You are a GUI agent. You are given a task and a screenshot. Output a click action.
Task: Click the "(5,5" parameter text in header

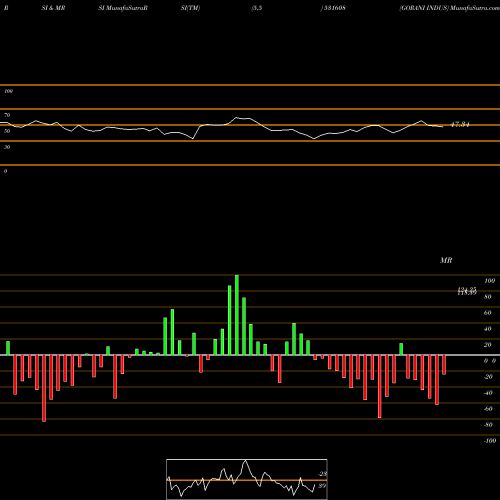[257, 8]
